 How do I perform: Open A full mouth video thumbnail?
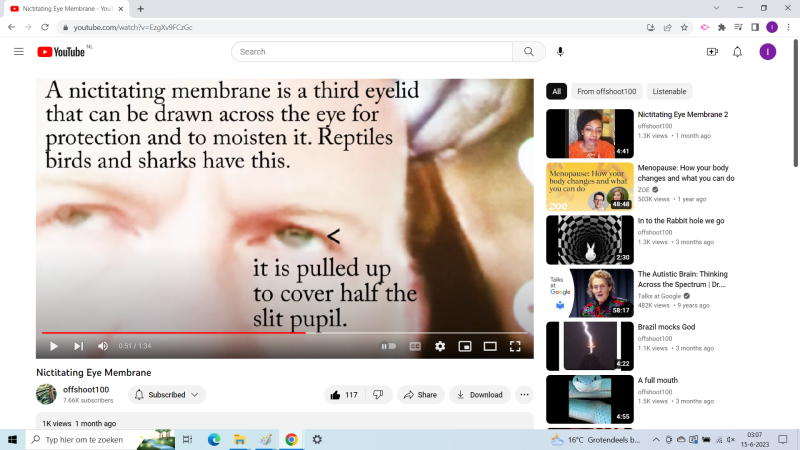(590, 399)
